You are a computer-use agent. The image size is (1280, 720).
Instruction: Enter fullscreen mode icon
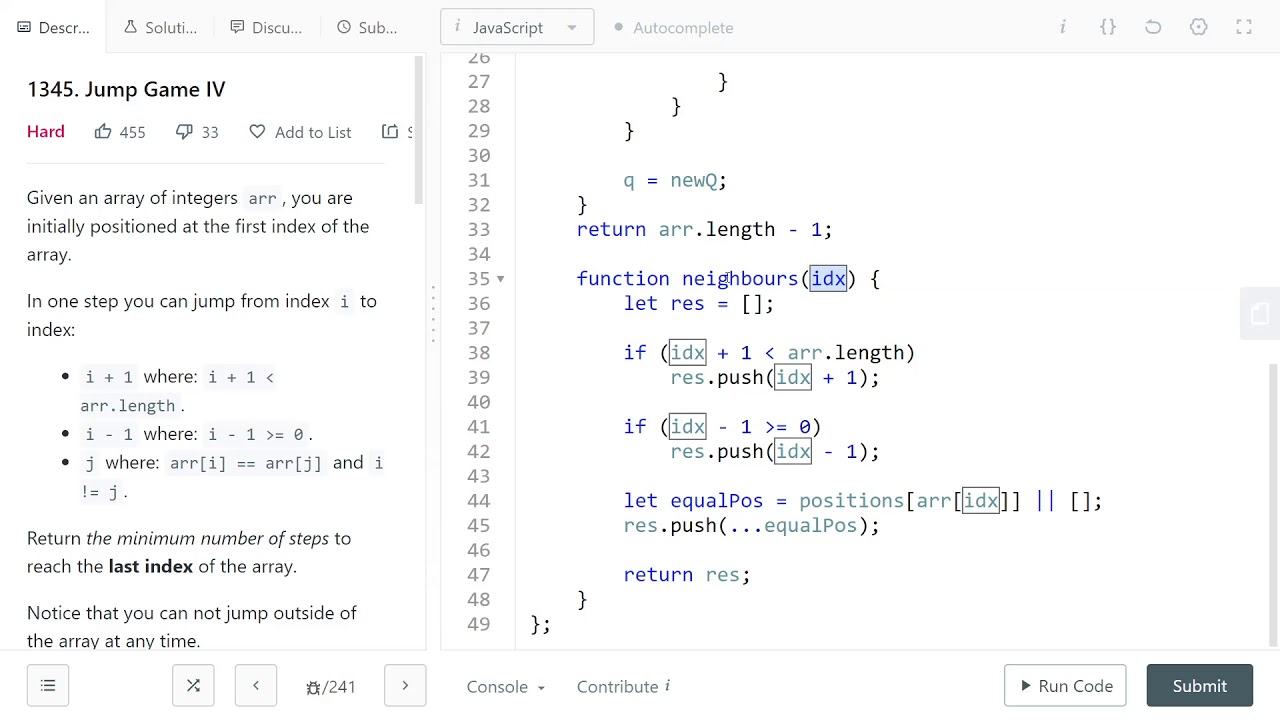coord(1244,27)
